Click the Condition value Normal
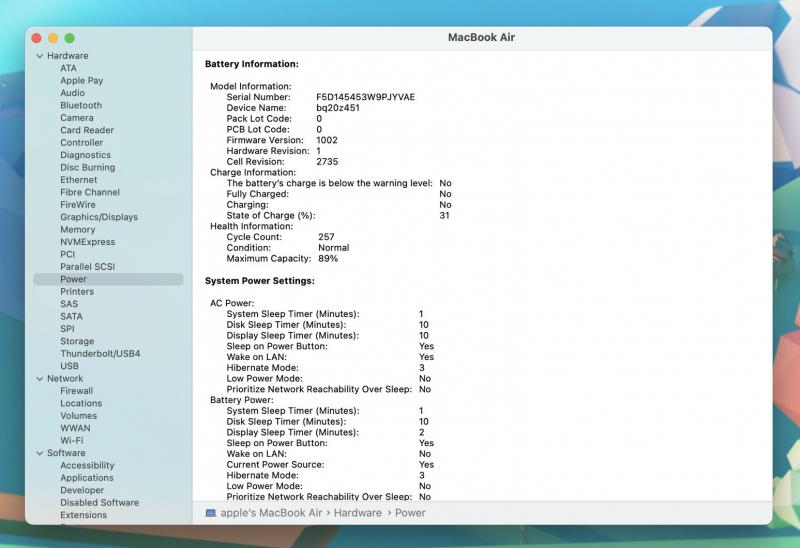The height and width of the screenshot is (548, 800). point(334,247)
